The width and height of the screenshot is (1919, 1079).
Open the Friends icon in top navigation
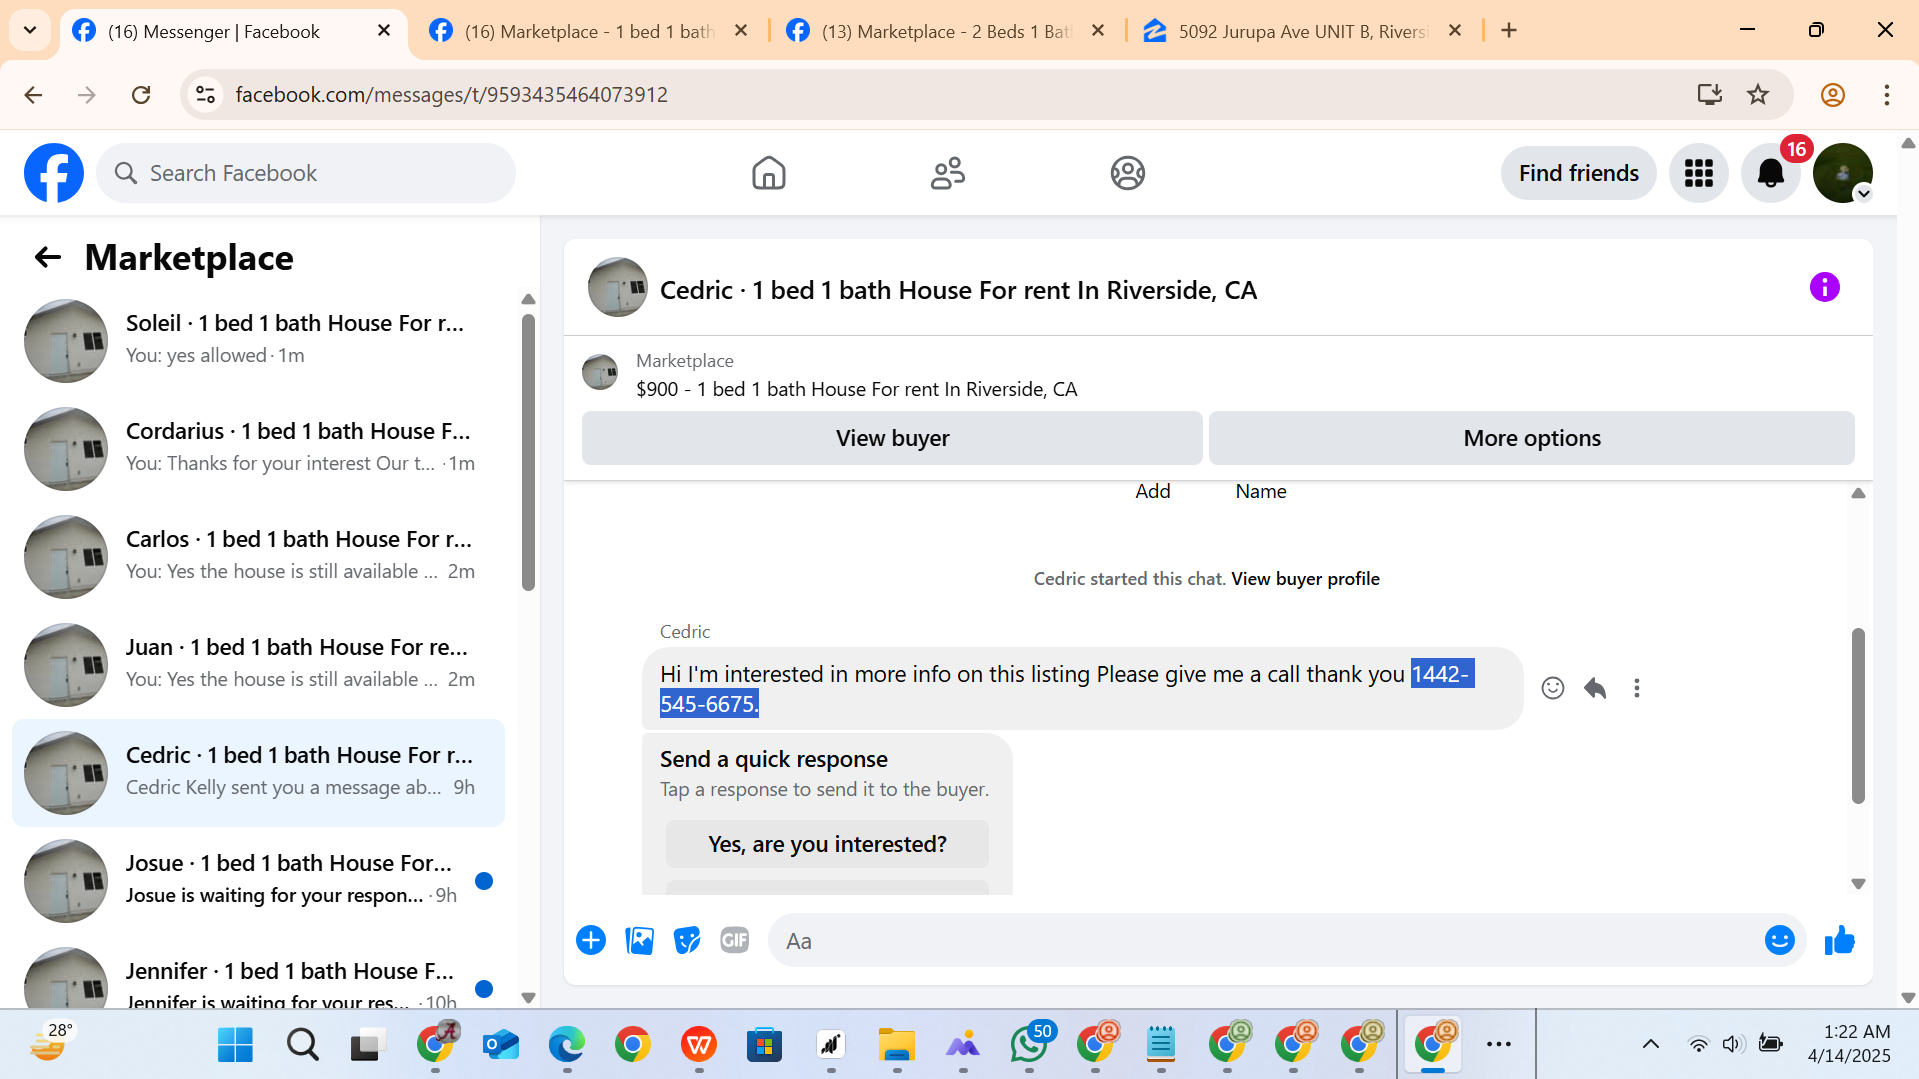tap(948, 173)
